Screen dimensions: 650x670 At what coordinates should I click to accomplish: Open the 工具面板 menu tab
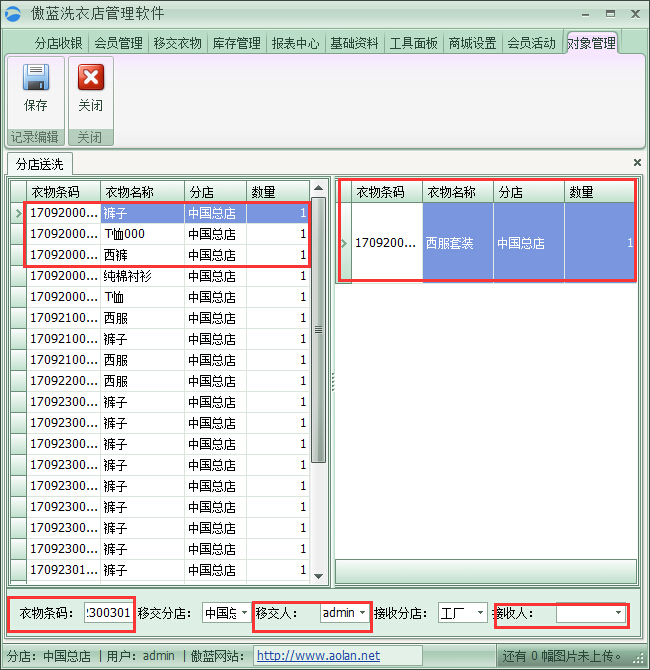click(x=413, y=43)
